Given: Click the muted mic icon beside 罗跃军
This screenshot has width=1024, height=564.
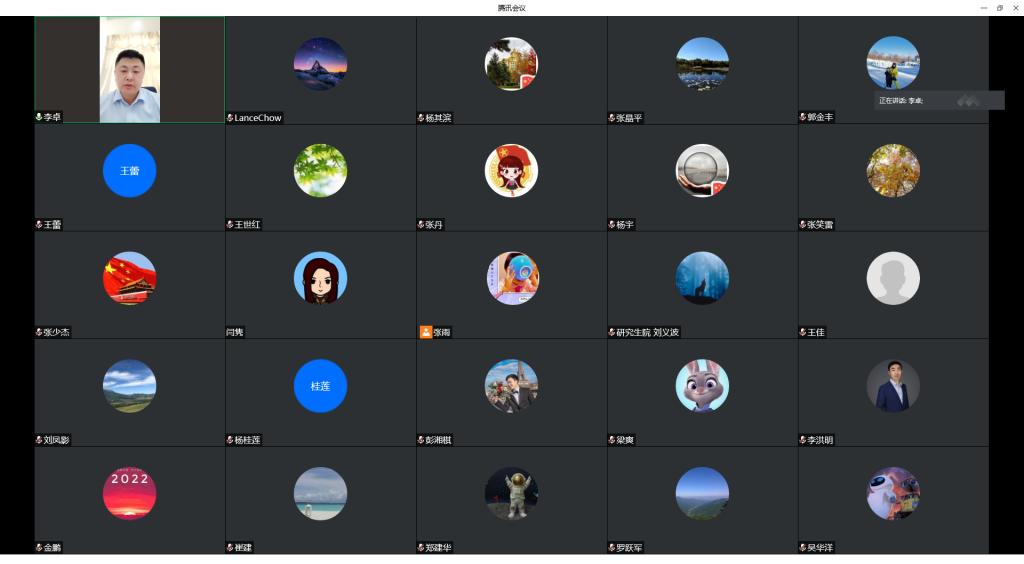Looking at the screenshot, I should (612, 548).
